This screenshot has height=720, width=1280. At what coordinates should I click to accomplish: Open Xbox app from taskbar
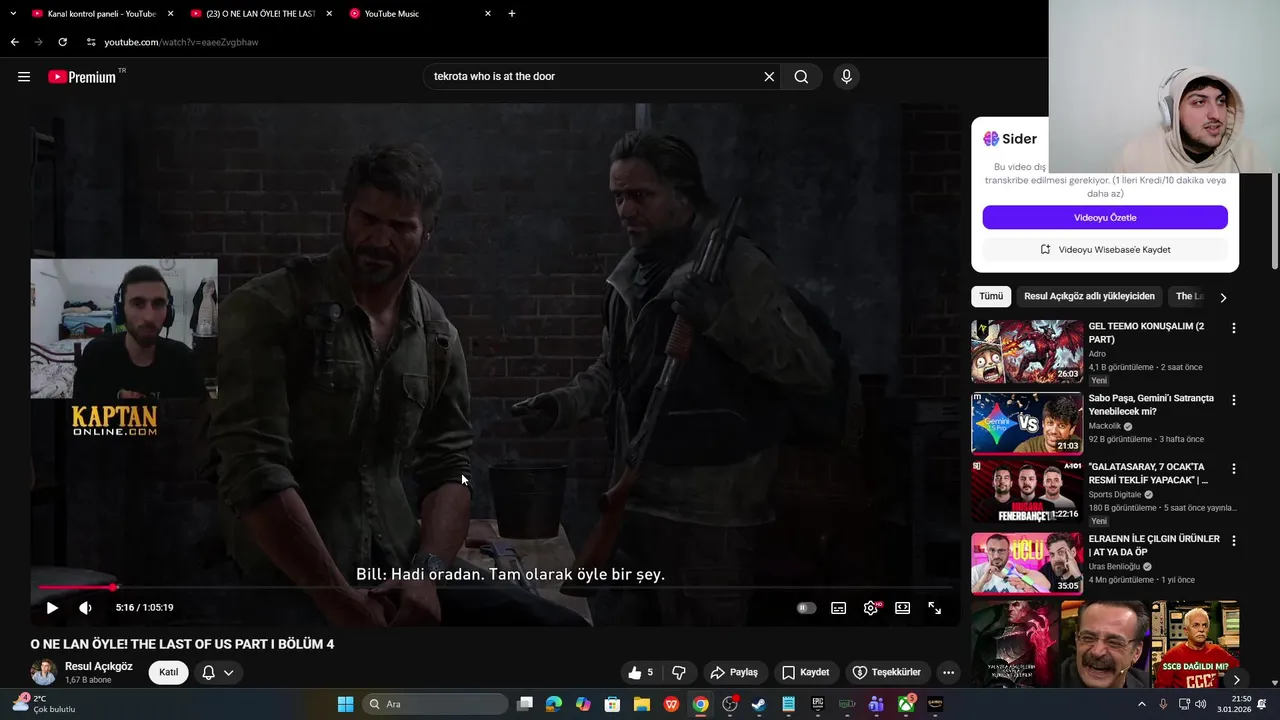tap(905, 704)
